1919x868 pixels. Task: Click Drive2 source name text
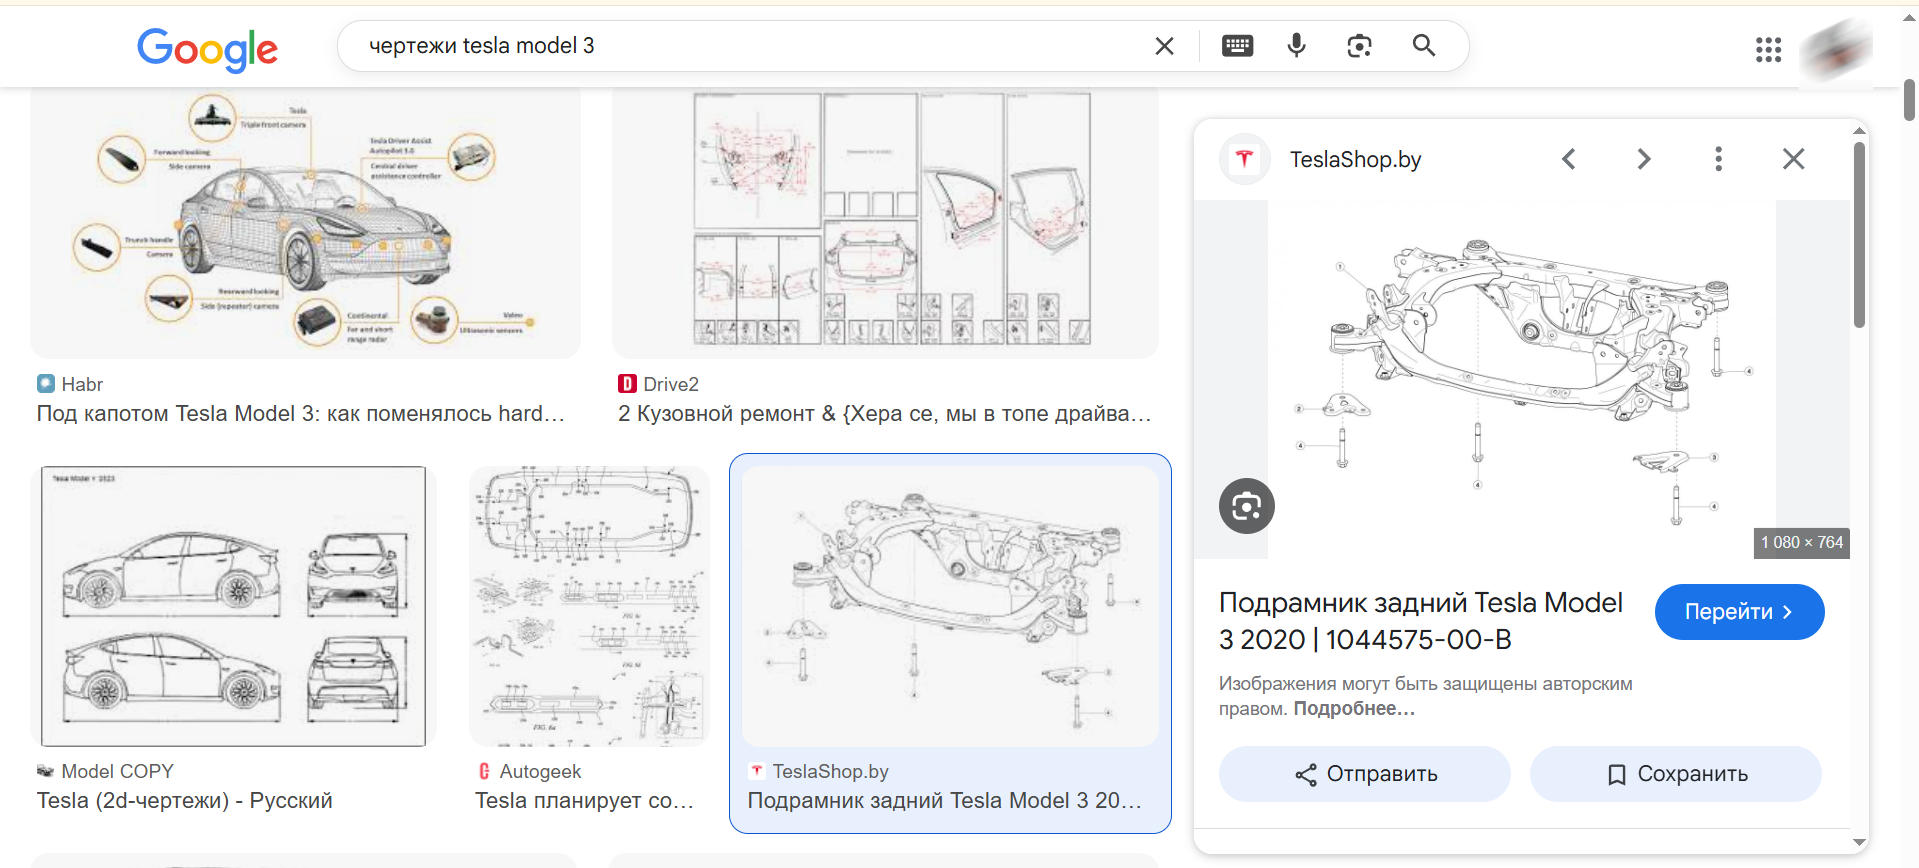click(x=671, y=385)
